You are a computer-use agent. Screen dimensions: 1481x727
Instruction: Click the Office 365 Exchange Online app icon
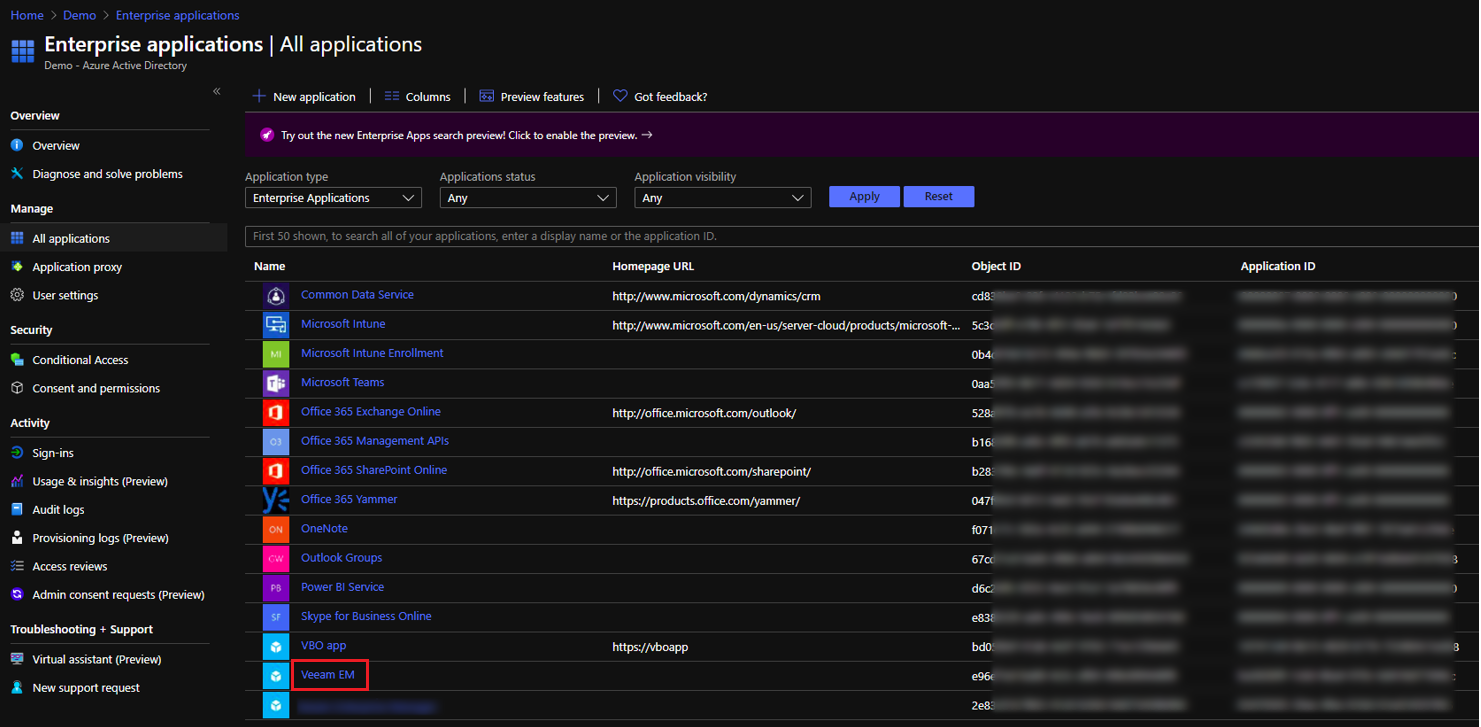(276, 412)
